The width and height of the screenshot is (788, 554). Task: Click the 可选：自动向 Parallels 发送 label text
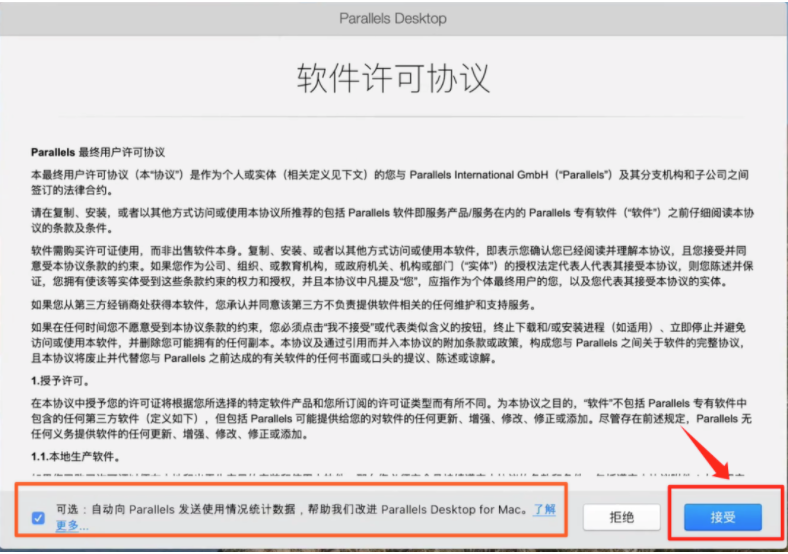[290, 510]
